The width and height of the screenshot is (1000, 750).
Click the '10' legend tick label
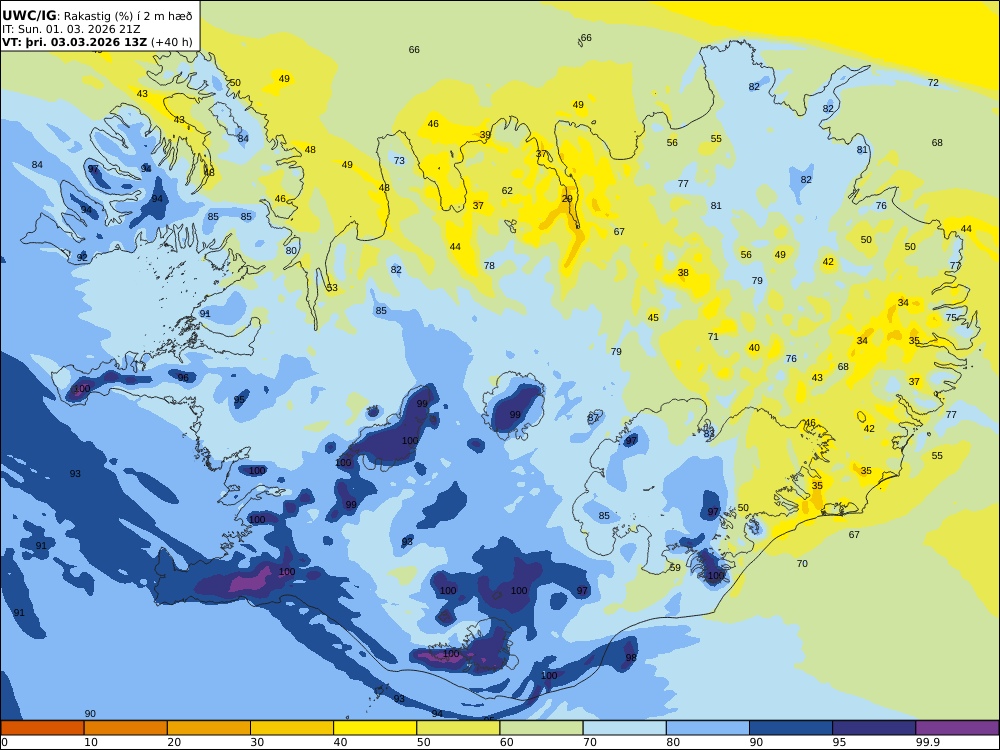[x=91, y=742]
